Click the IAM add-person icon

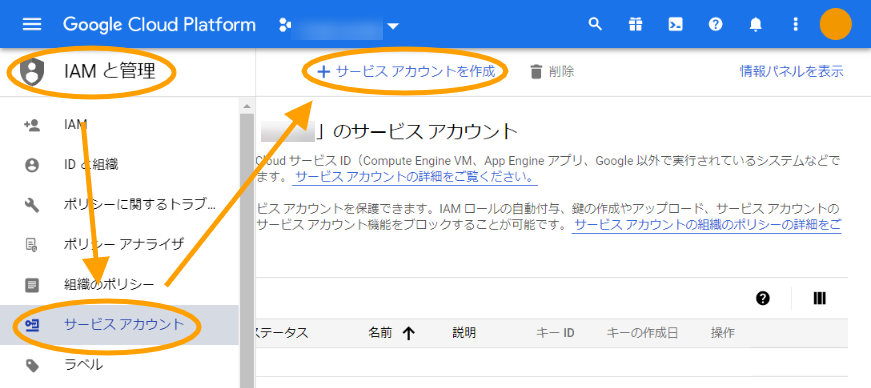coord(32,125)
